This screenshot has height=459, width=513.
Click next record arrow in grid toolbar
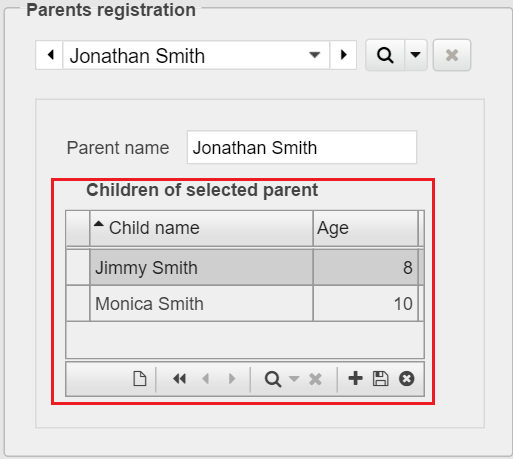tap(232, 379)
